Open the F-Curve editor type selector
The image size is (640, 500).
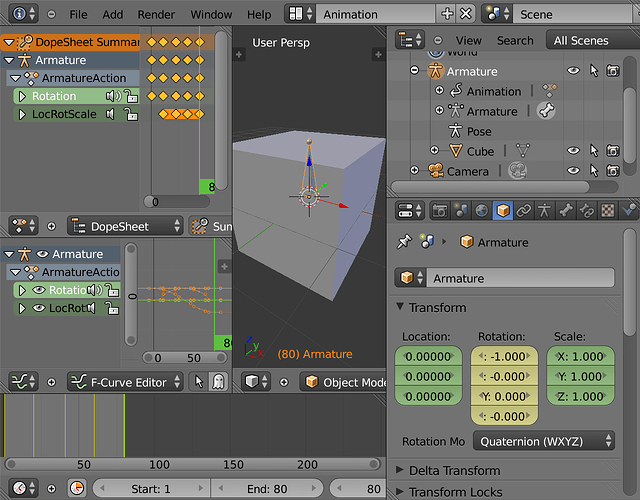[23, 382]
